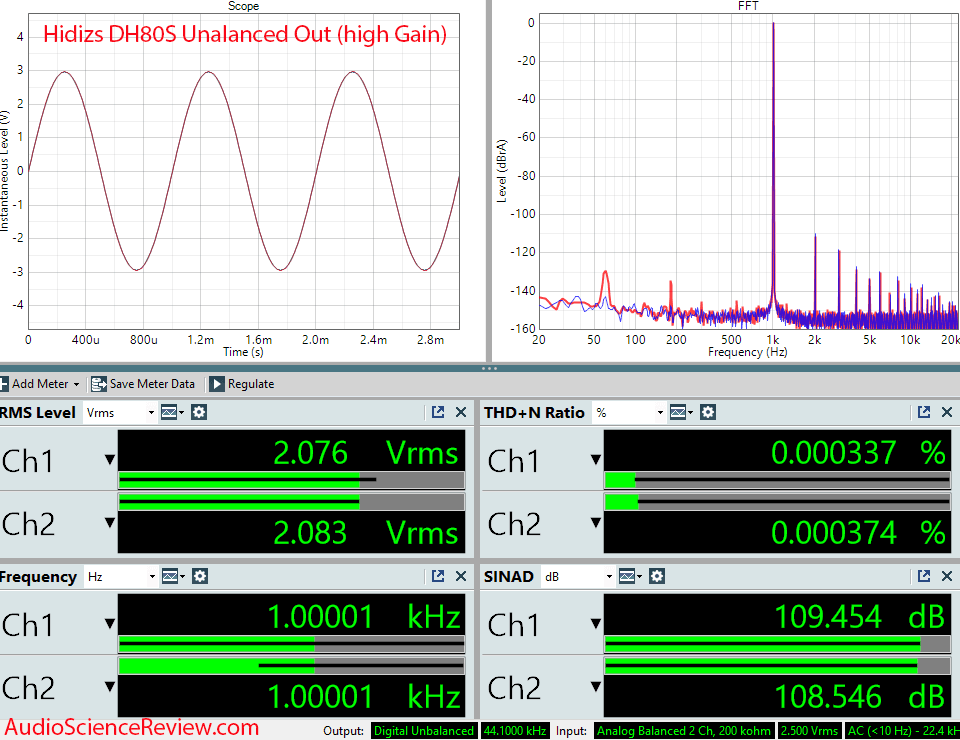Click inside the Scope waveform graph
This screenshot has height=740, width=960.
pos(244,171)
